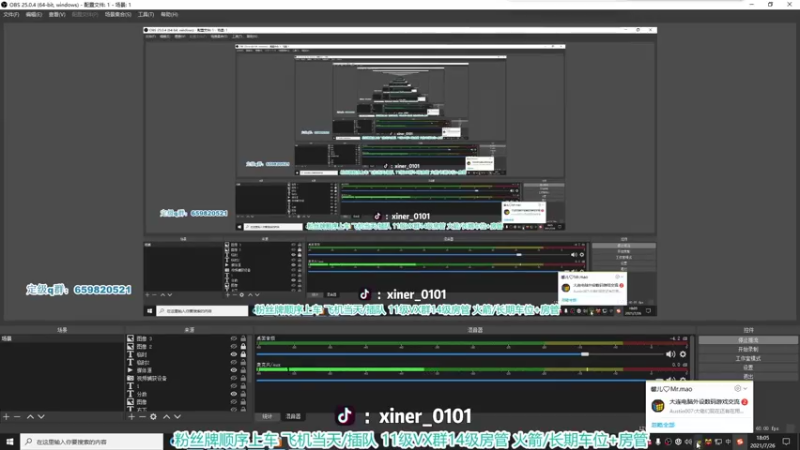Select the 视频捕获设备 source row

click(x=187, y=379)
